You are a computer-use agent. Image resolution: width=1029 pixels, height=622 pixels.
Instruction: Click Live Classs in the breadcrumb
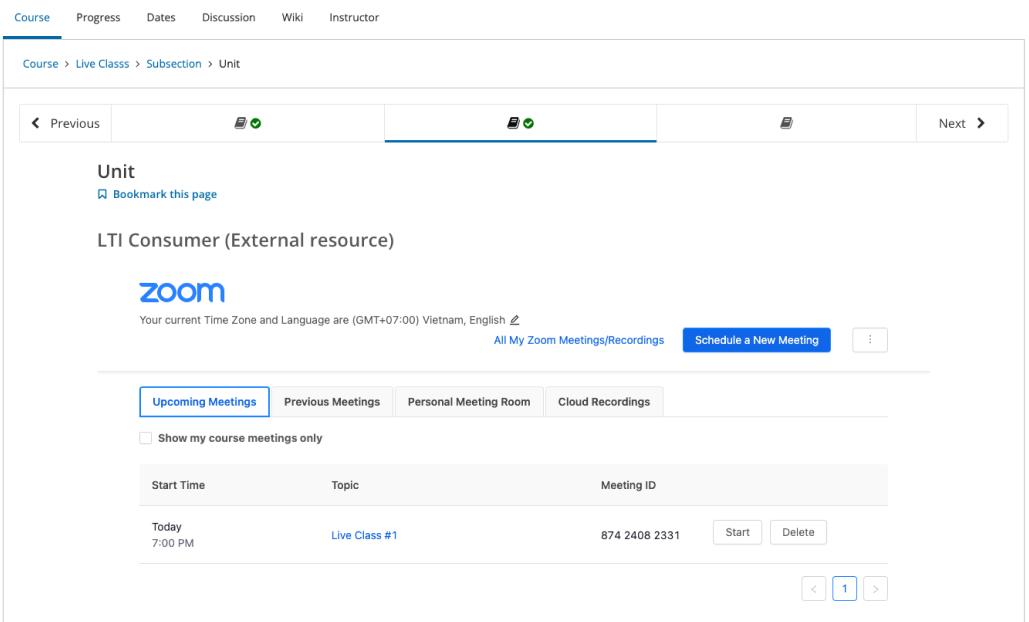point(102,64)
